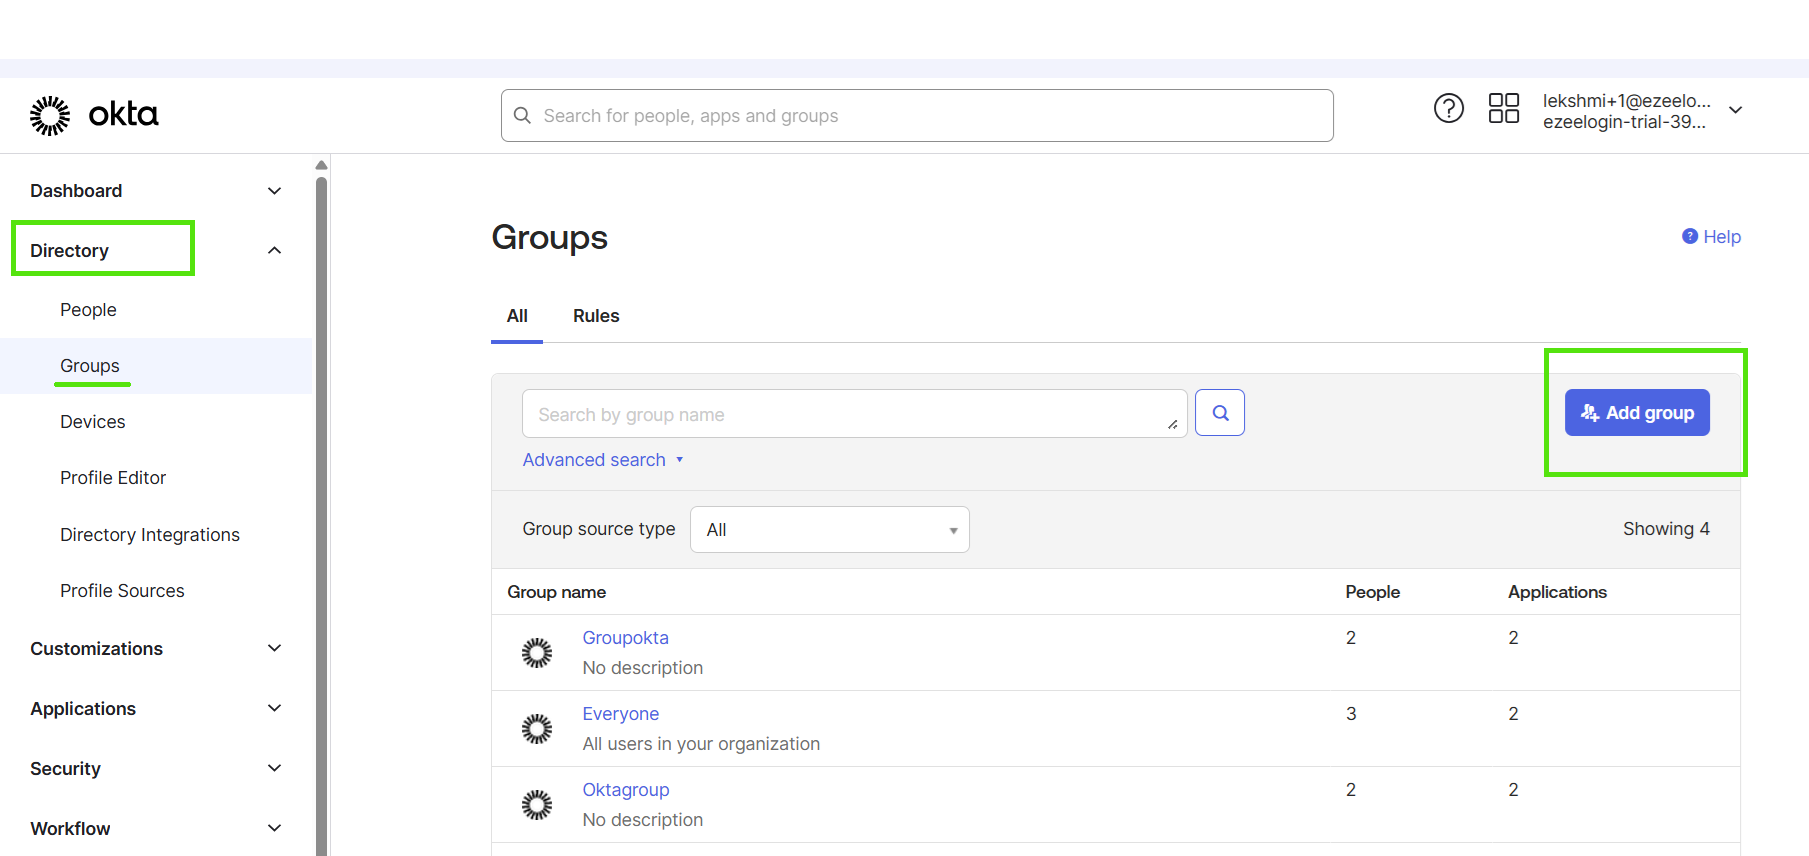
Task: Click 'All users in your organization' description
Action: point(701,744)
